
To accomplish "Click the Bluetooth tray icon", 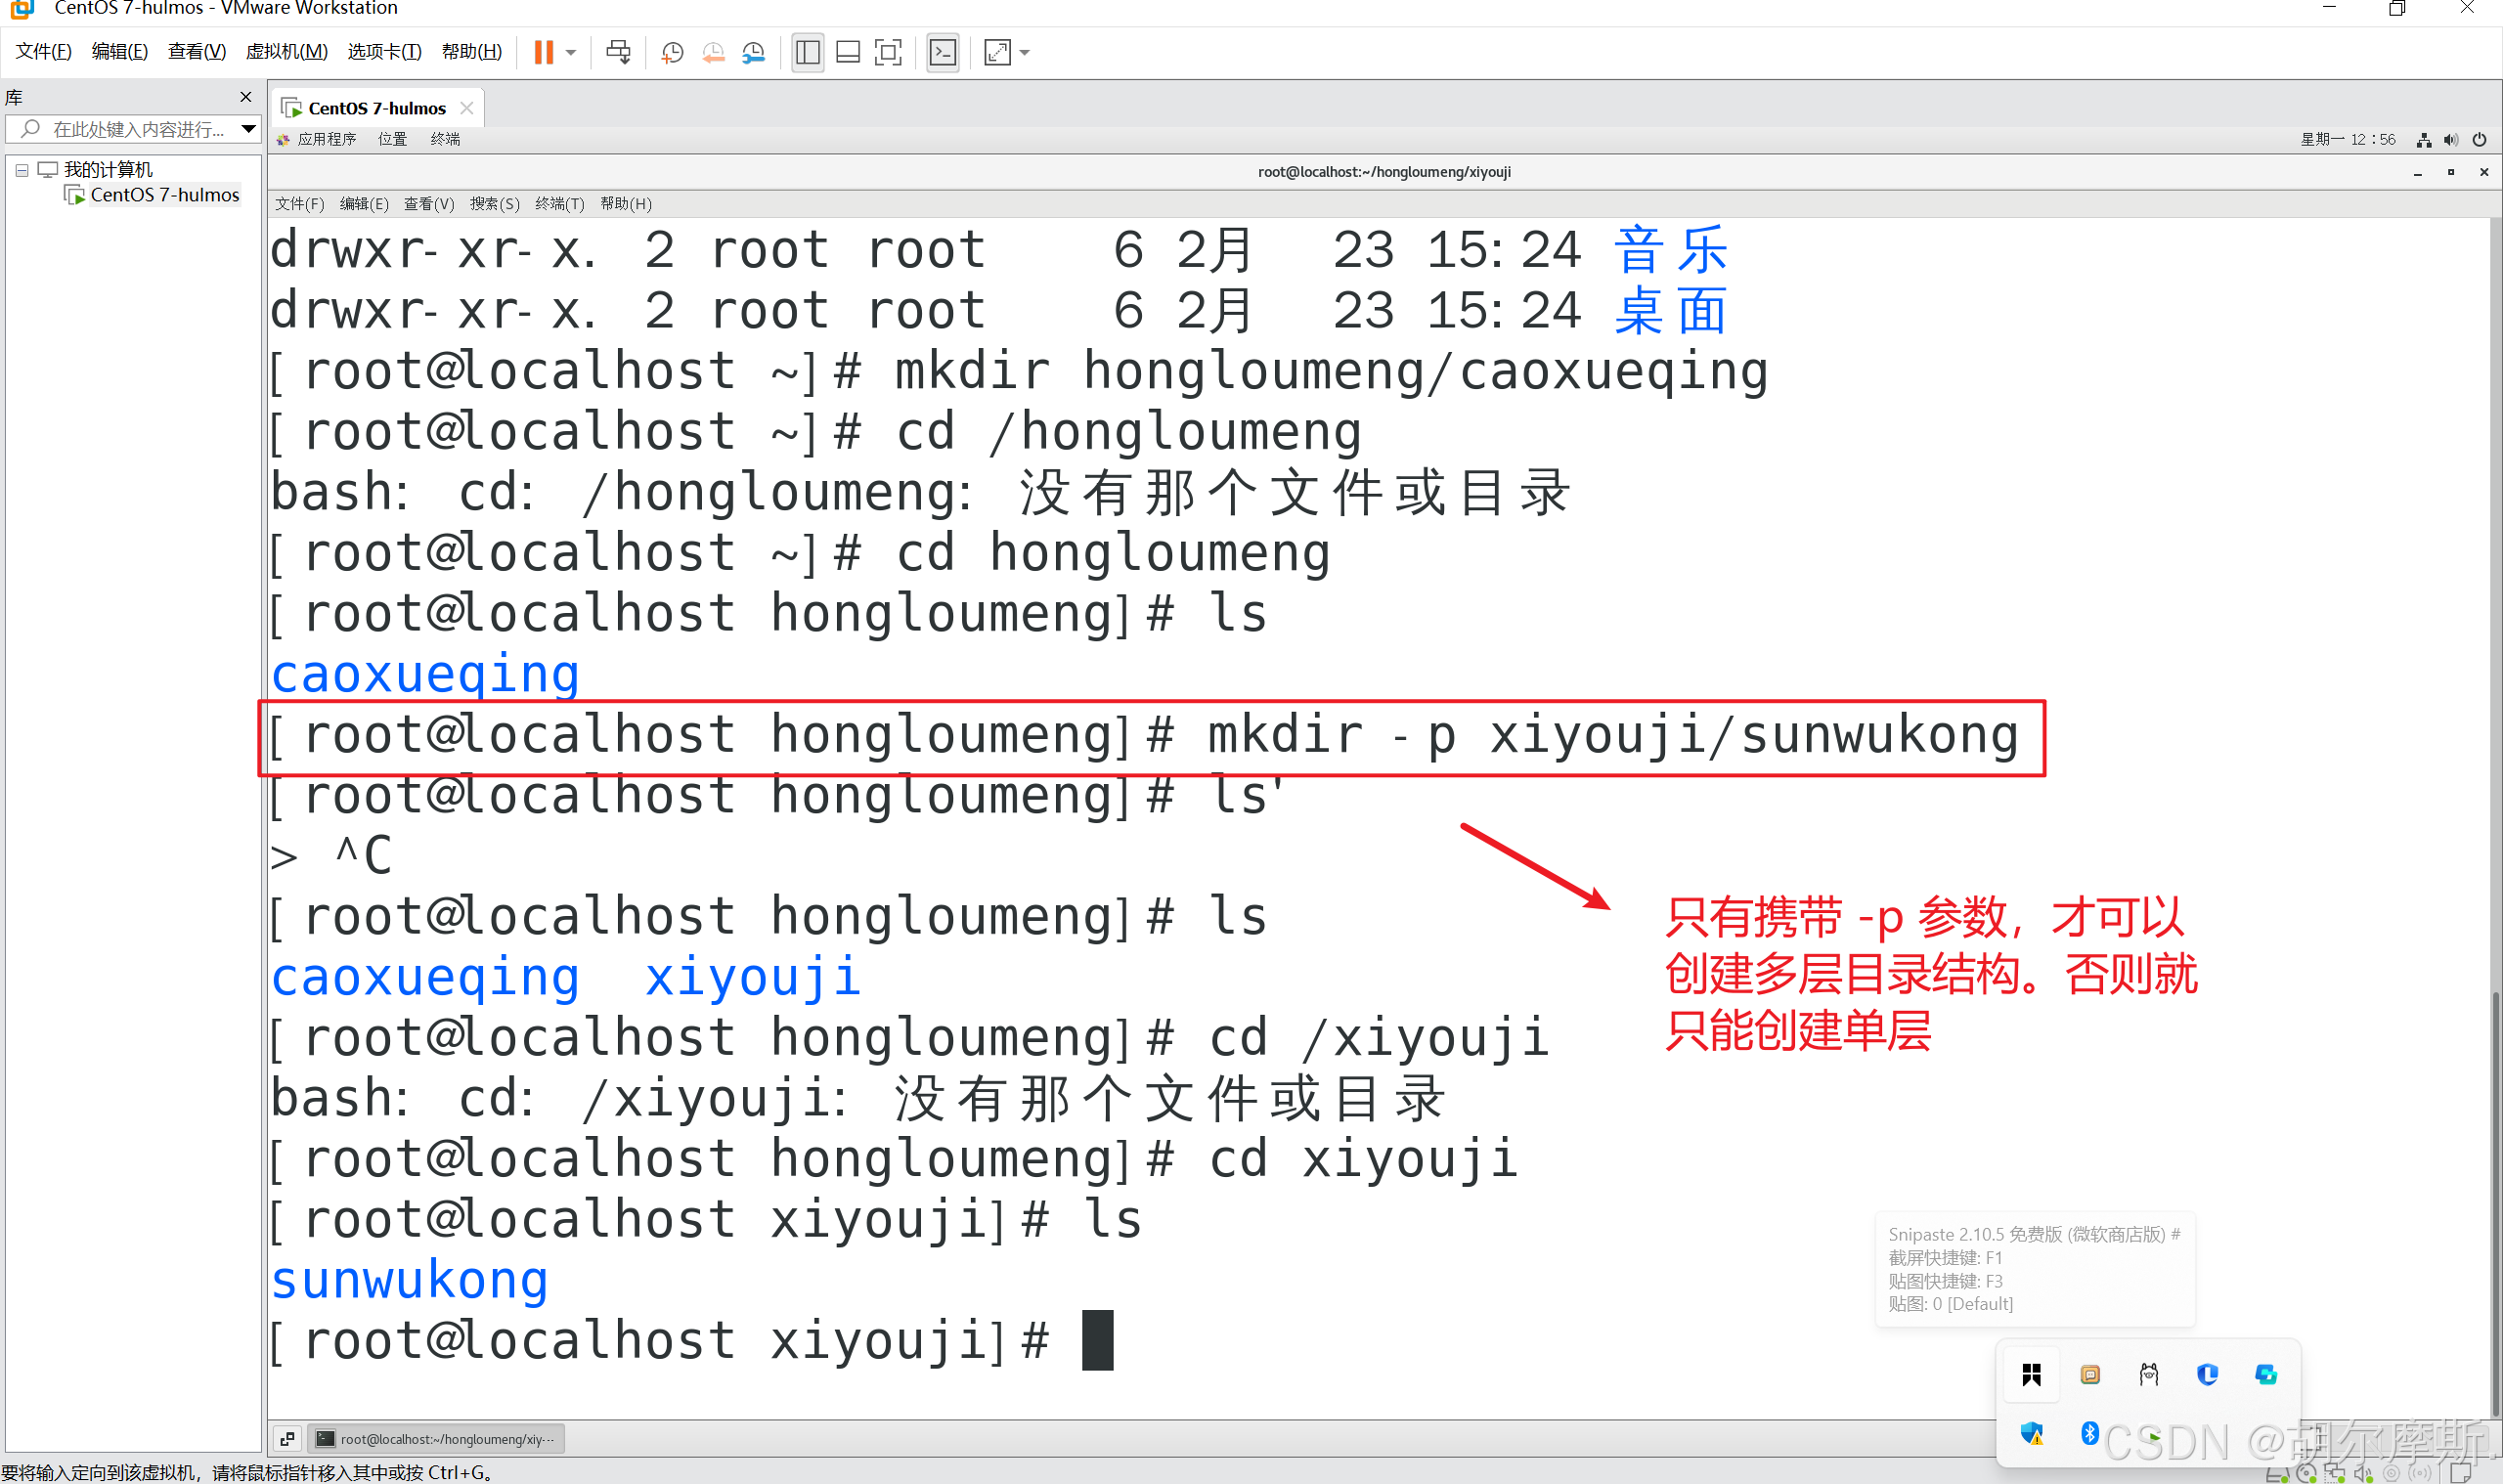I will tap(2089, 1432).
